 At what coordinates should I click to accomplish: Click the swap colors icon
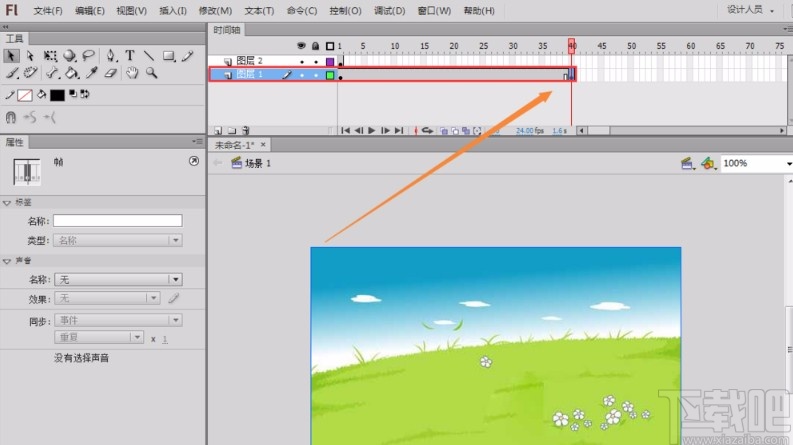(84, 94)
